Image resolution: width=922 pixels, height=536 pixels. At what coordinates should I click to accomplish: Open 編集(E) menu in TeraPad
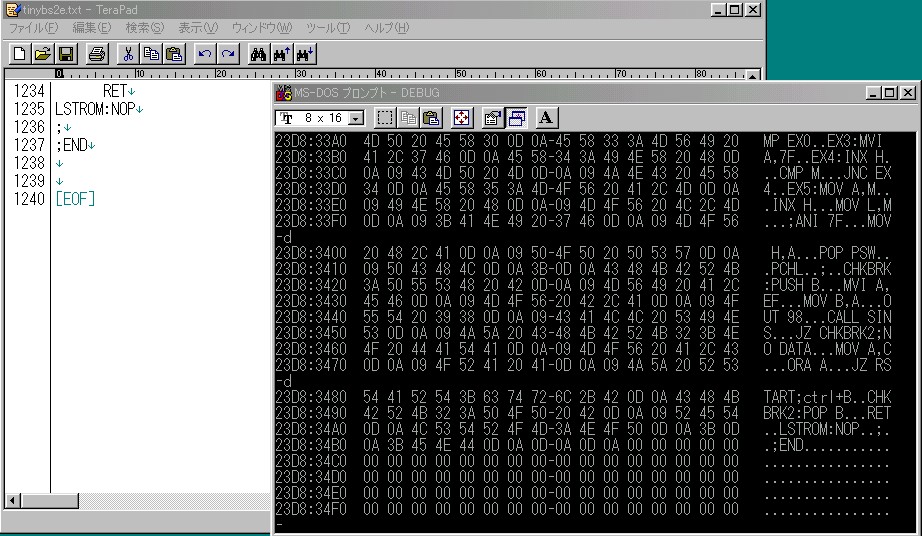tap(92, 28)
